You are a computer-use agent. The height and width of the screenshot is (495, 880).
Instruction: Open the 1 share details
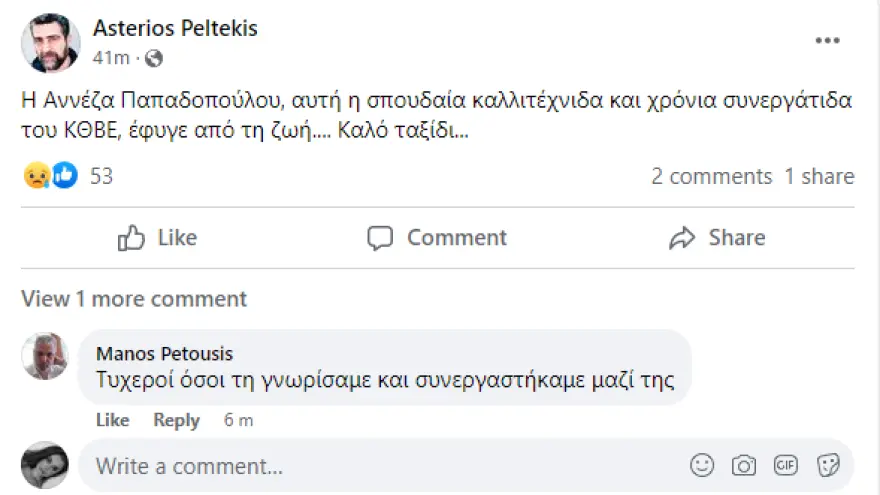[x=819, y=177]
